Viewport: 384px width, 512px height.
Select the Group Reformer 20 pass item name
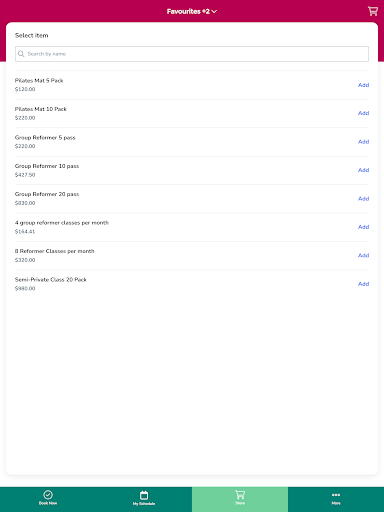47,194
